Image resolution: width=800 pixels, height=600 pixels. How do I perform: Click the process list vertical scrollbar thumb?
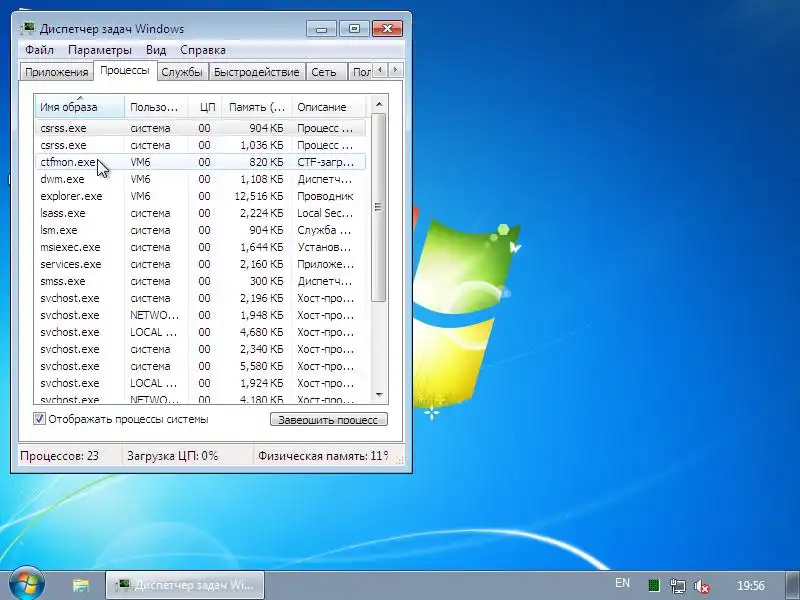379,207
